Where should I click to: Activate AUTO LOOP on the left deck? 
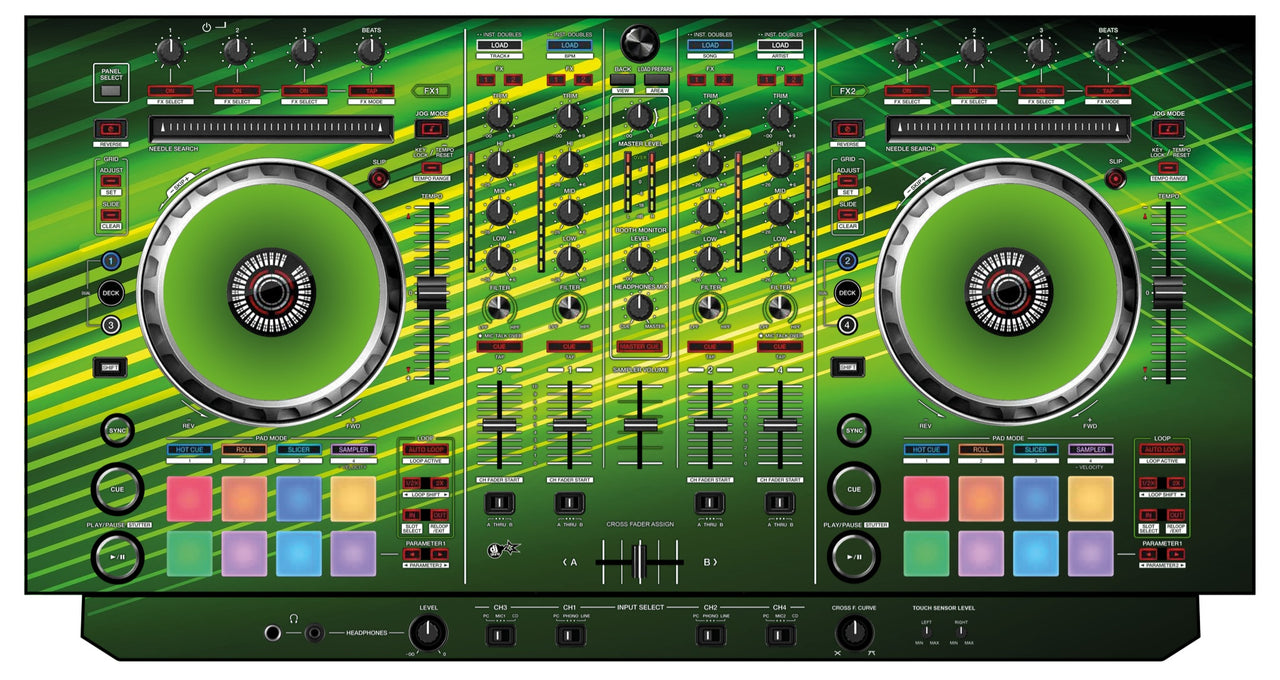click(426, 451)
